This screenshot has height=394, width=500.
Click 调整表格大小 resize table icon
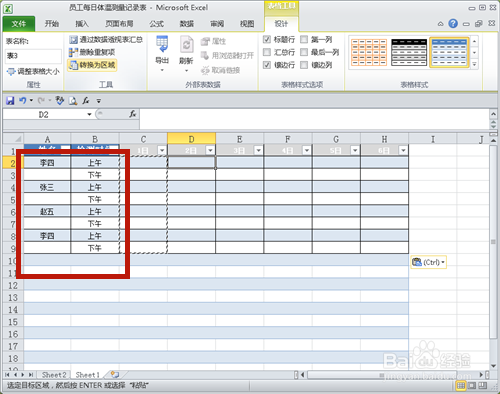[11, 71]
